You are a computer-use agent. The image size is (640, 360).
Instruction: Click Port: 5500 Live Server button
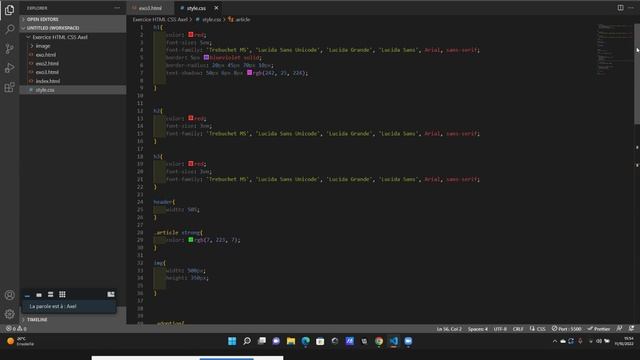tap(566, 329)
